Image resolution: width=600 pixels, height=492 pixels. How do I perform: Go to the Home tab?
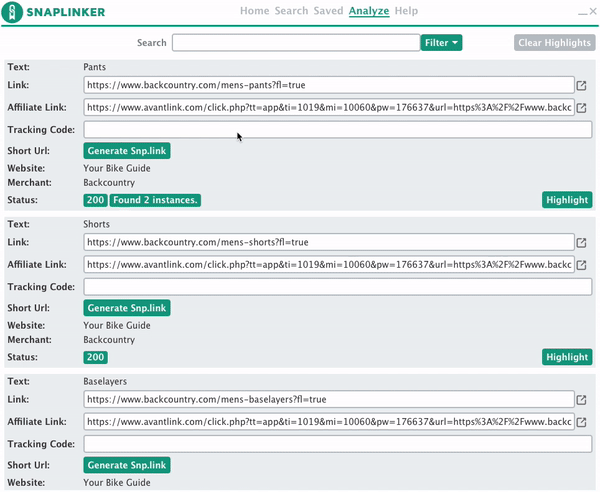(254, 11)
